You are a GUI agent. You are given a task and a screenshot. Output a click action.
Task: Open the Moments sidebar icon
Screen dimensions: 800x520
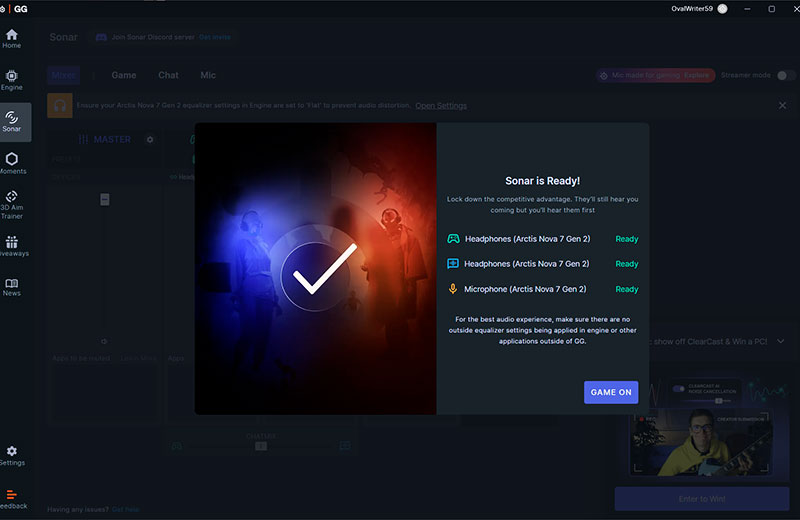tap(12, 163)
